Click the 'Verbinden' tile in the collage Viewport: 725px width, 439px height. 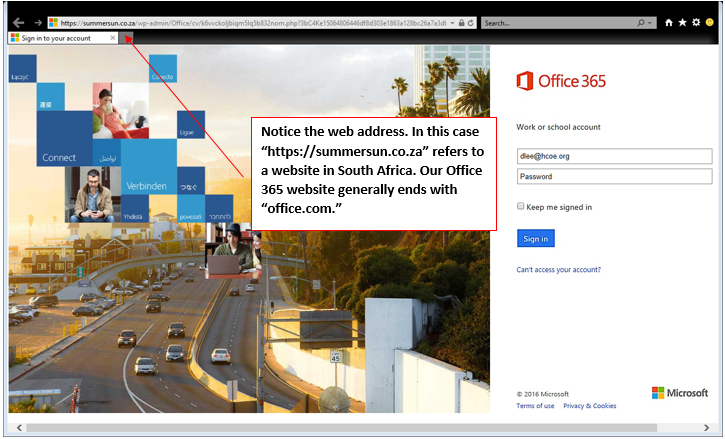149,167
